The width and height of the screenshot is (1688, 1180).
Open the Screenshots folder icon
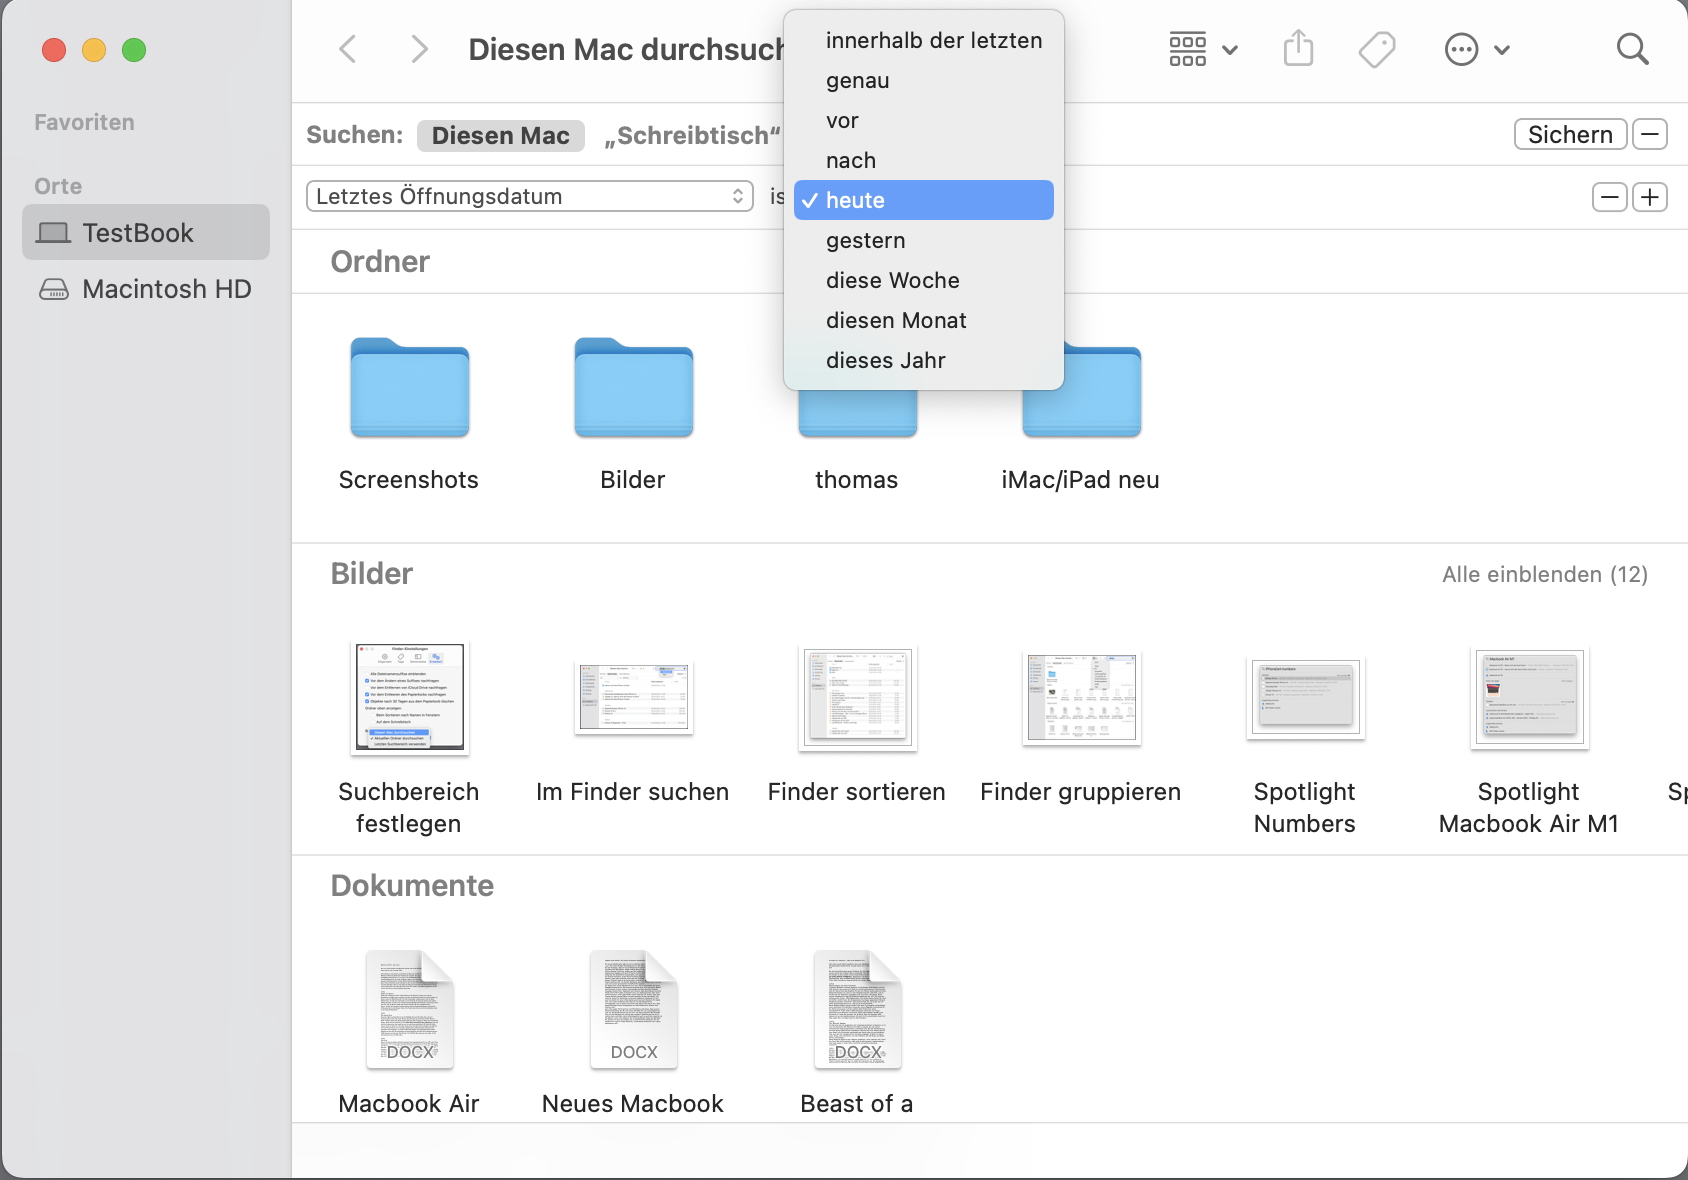(x=408, y=390)
